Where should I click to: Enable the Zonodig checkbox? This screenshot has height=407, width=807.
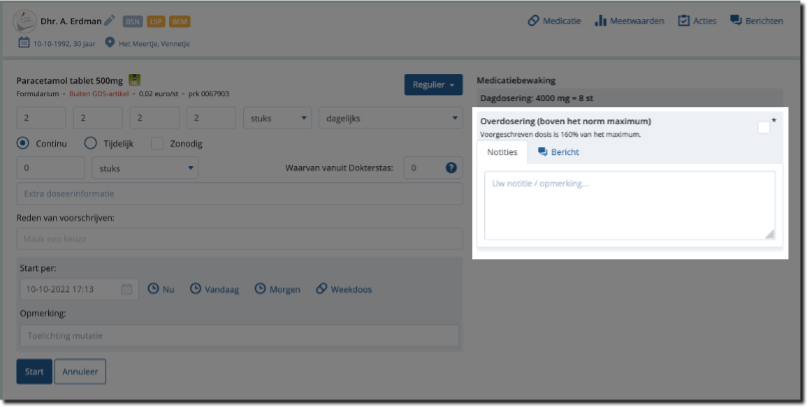pos(157,143)
